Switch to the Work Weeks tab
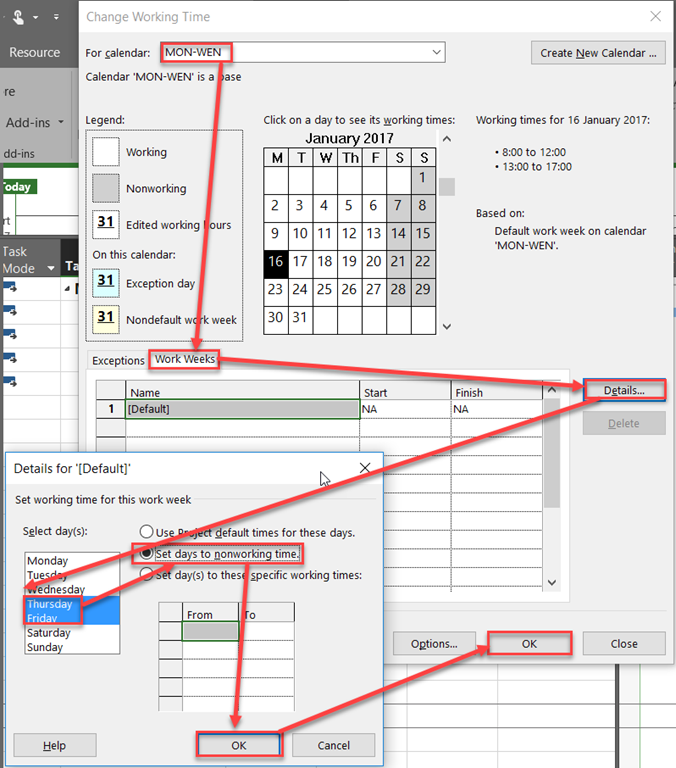Image resolution: width=676 pixels, height=768 pixels. tap(184, 359)
